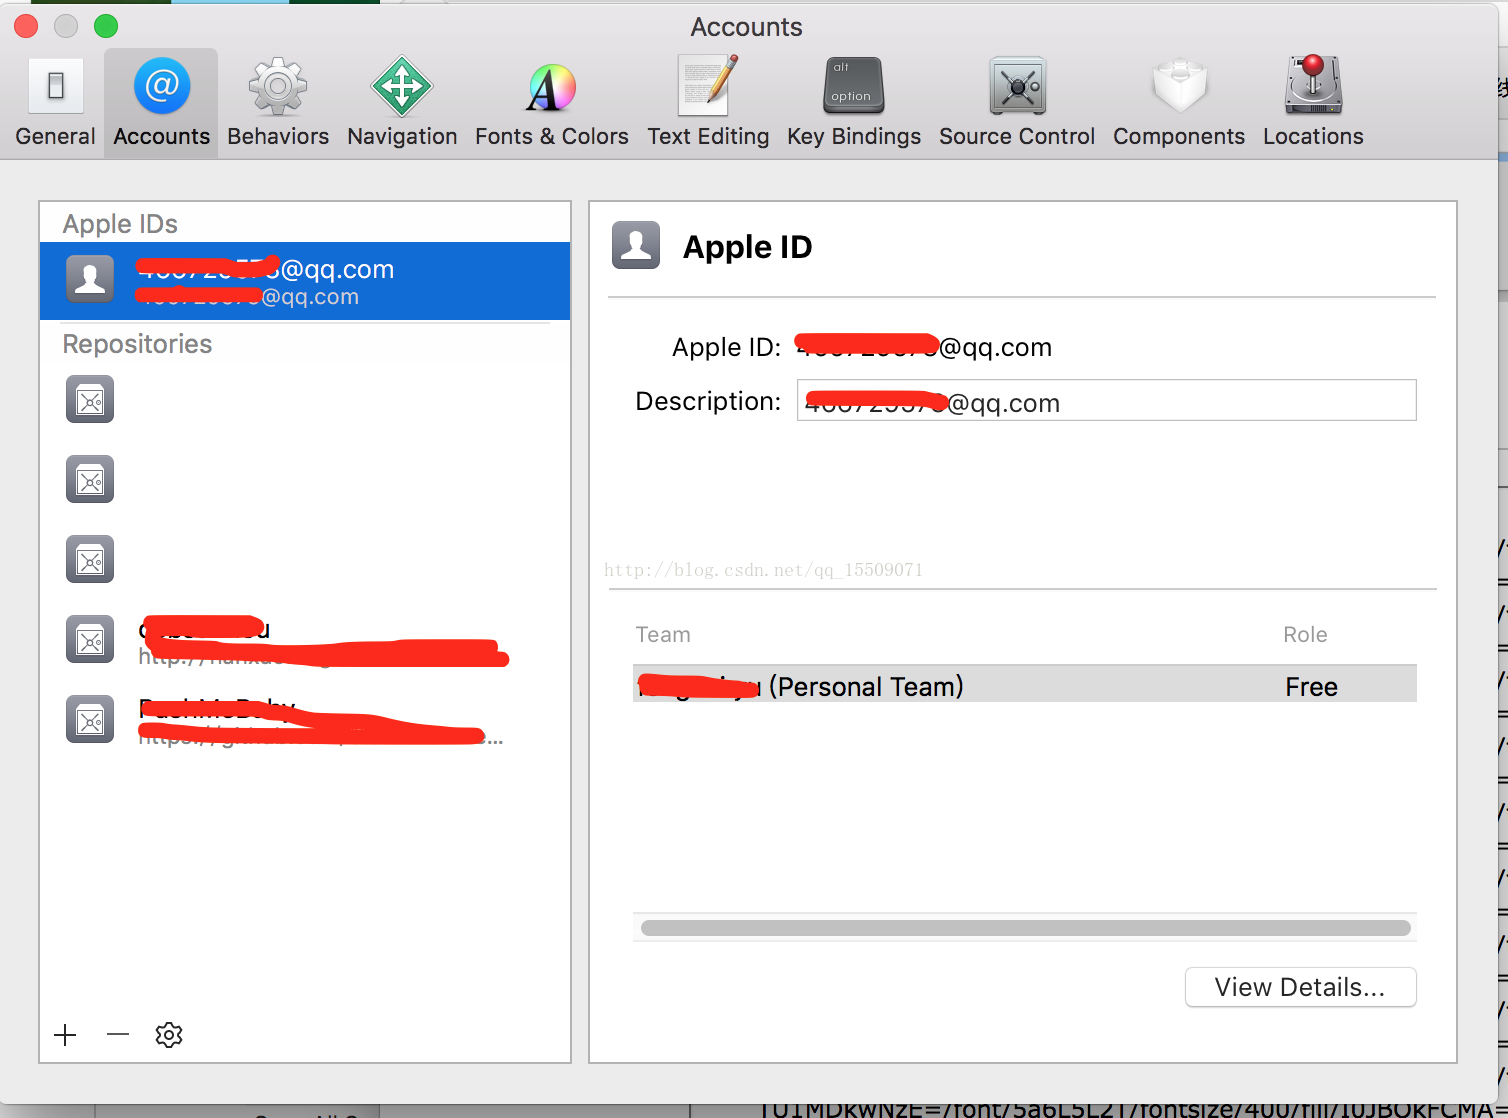Click the Source Control tab label
The width and height of the screenshot is (1508, 1118).
1017,136
